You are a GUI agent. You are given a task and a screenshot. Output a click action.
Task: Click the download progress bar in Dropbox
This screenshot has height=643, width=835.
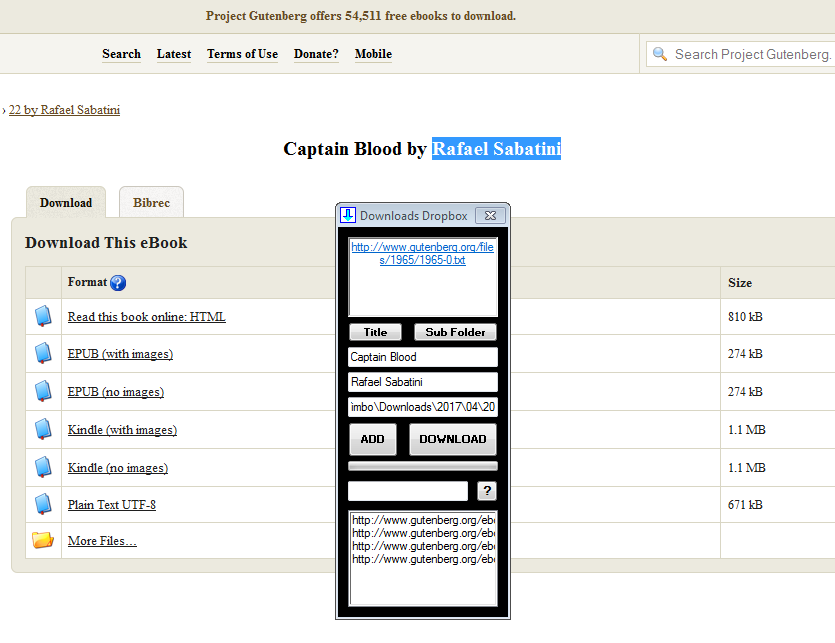[x=423, y=466]
